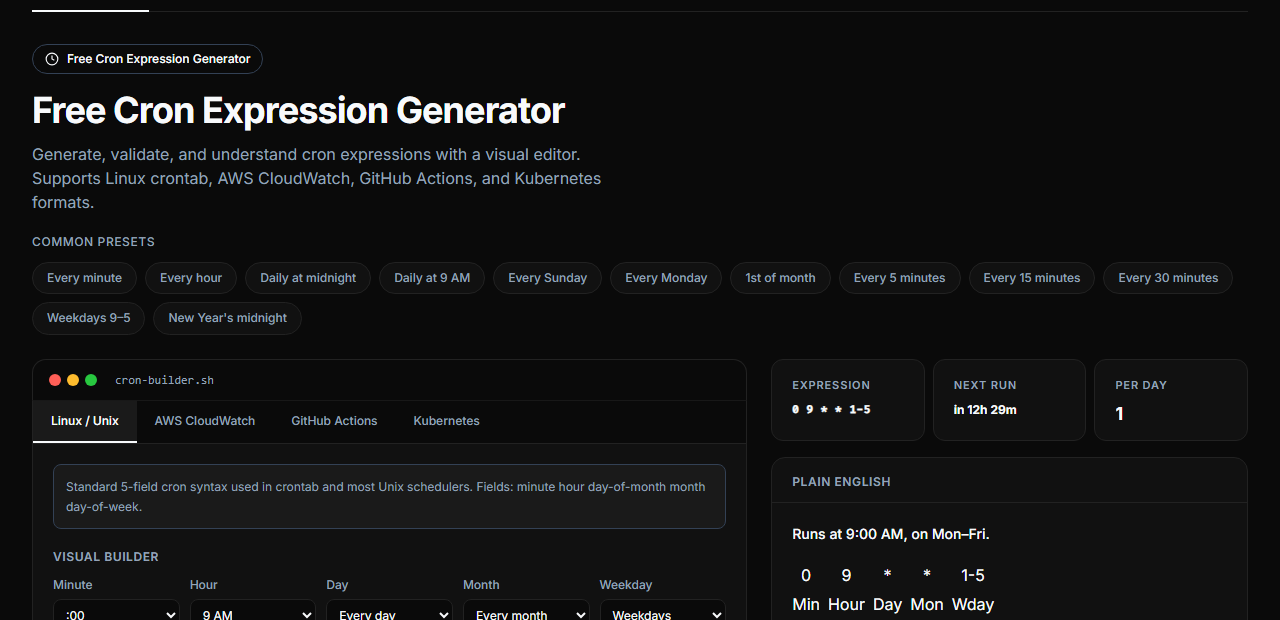This screenshot has height=620, width=1280.
Task: Click the Wday field label under 1-5
Action: point(973,604)
